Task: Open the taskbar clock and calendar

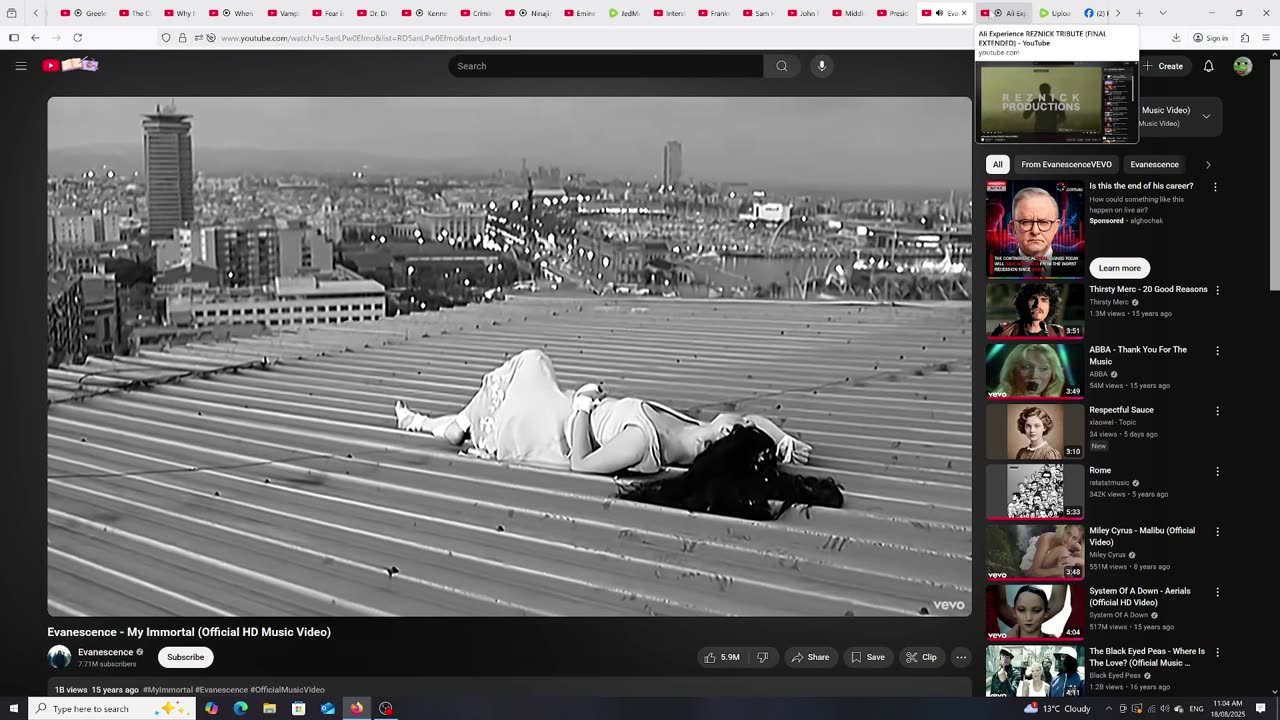Action: (1227, 708)
